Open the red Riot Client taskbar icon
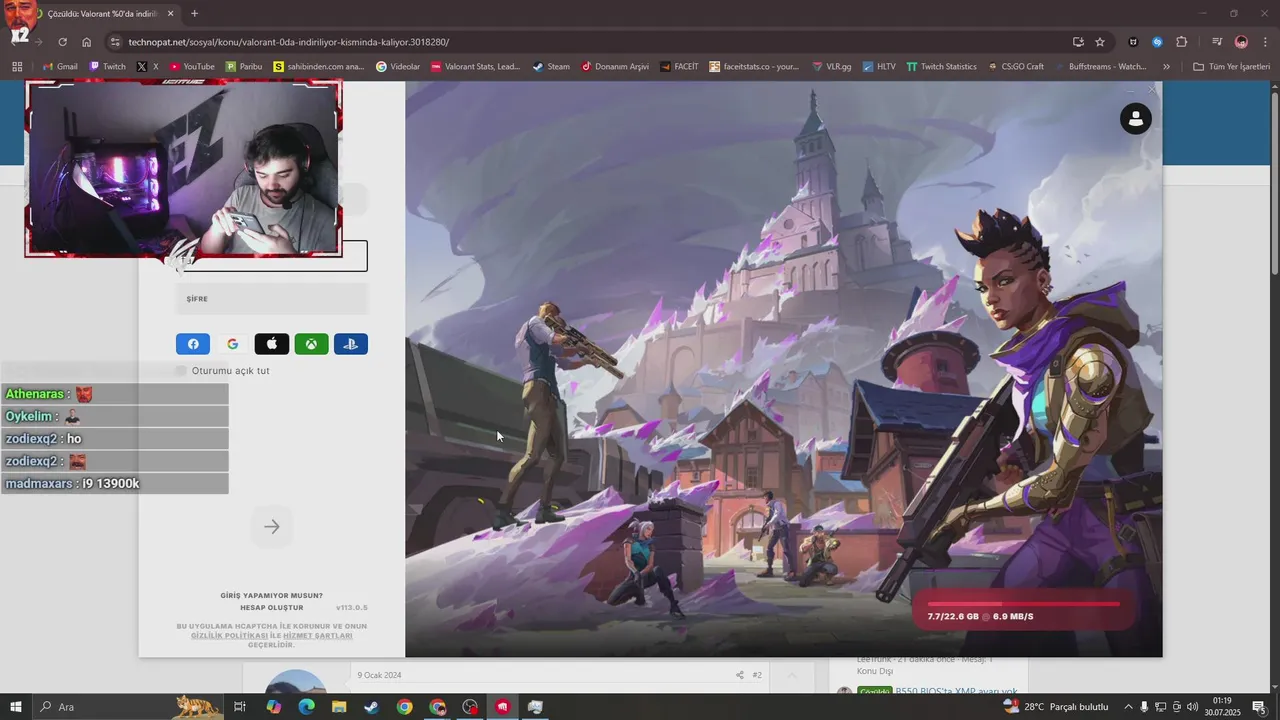The height and width of the screenshot is (720, 1280). pos(502,707)
